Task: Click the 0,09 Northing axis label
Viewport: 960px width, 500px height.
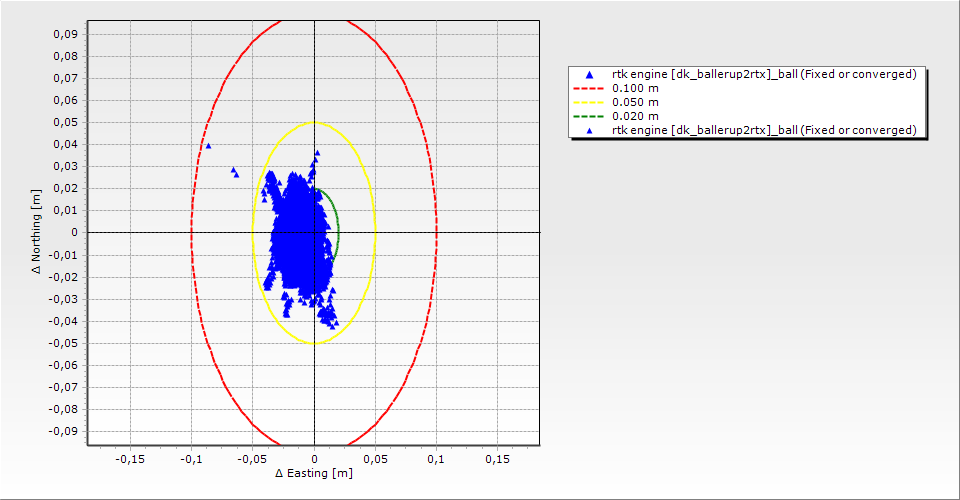Action: 66,34
